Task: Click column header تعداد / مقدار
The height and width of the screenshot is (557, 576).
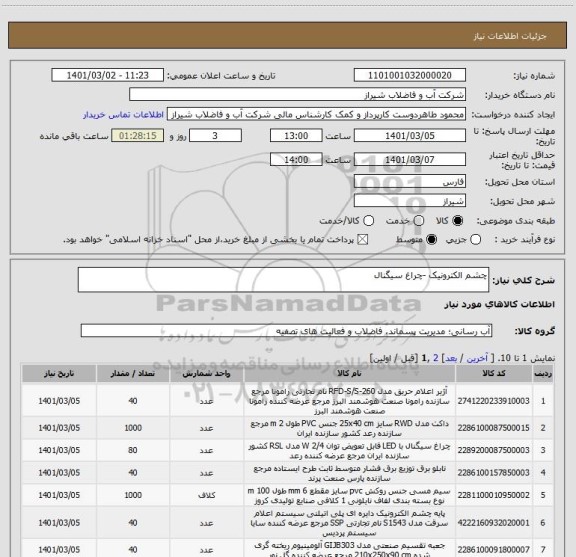Action: 133,373
